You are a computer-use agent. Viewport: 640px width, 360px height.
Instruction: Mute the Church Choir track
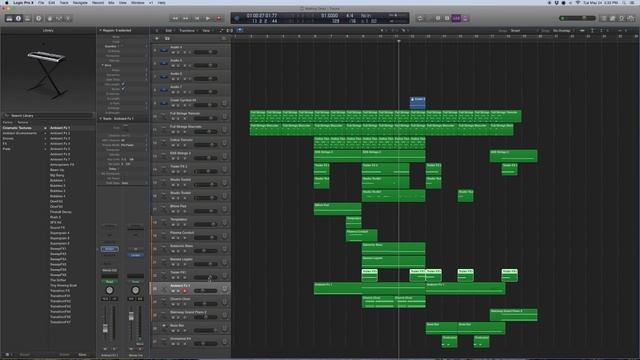[x=173, y=304]
